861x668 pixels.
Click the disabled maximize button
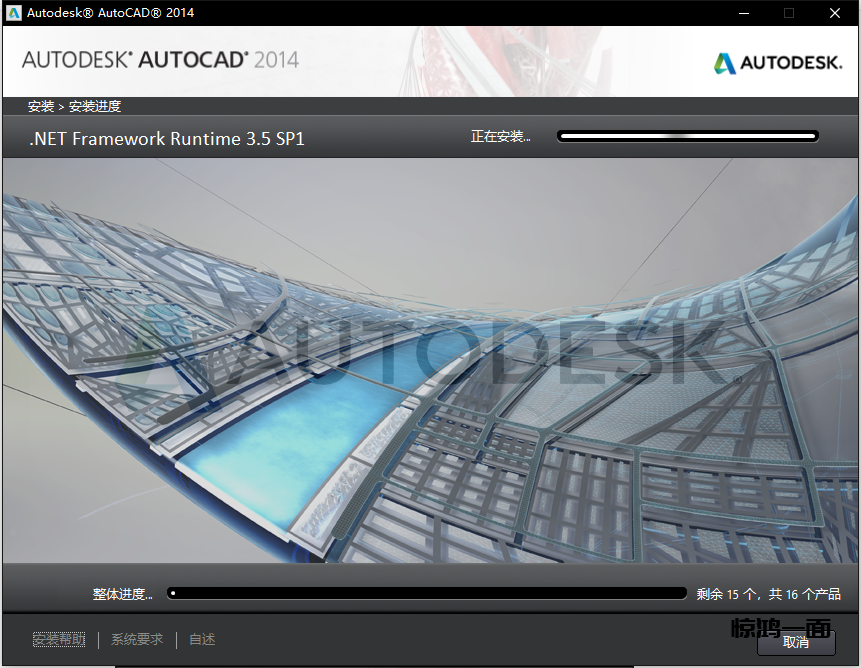pos(789,13)
